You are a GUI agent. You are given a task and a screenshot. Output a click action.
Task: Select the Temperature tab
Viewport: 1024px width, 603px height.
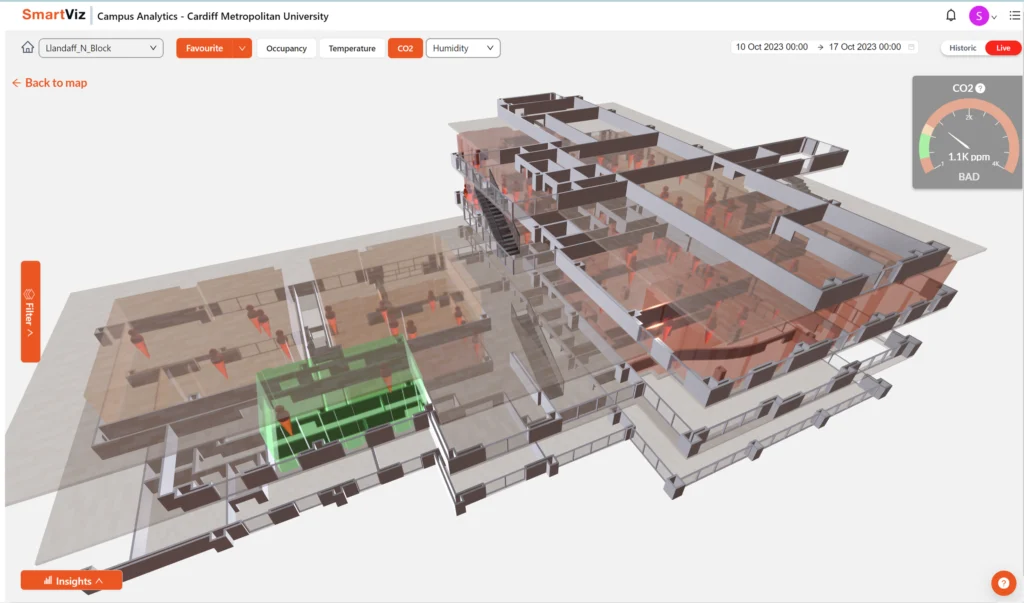coord(352,48)
